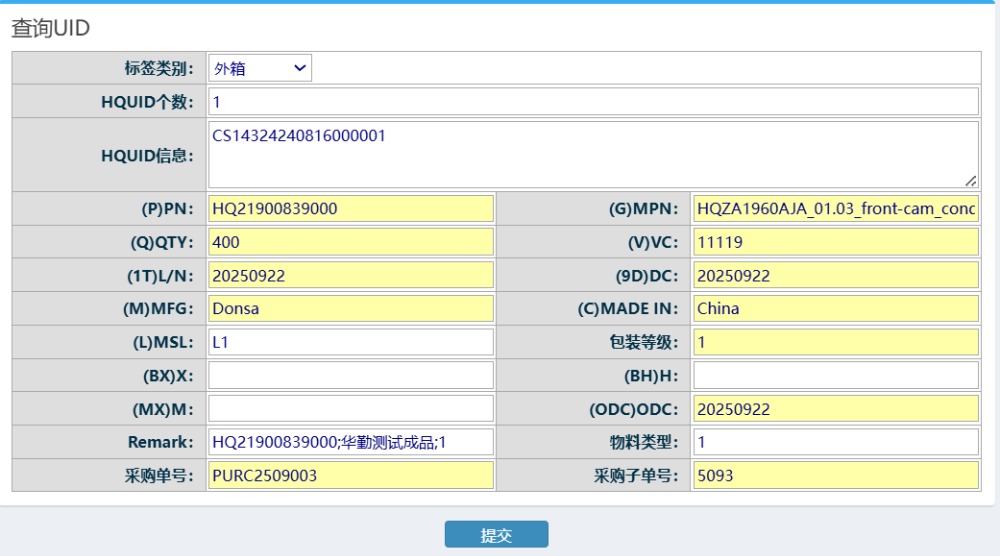
Task: Click the (M)MFG field showing Donsa
Action: pyautogui.click(x=351, y=308)
